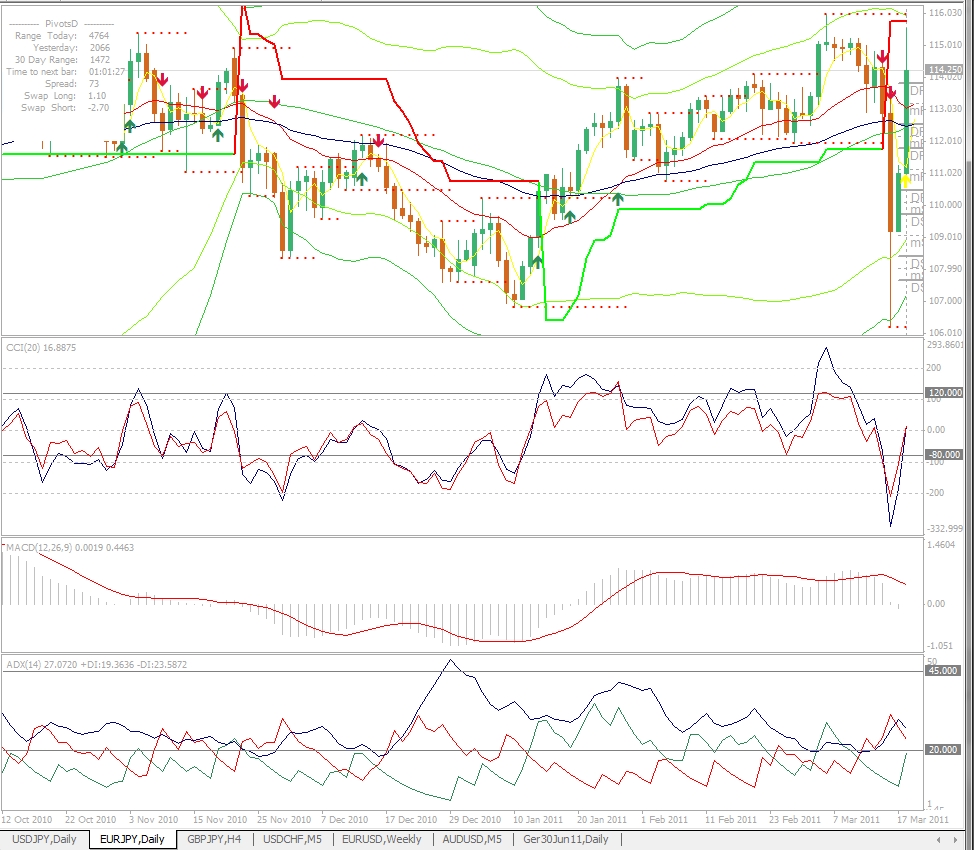
Task: Click the -332.999 CCI scale minimum
Action: [x=945, y=528]
